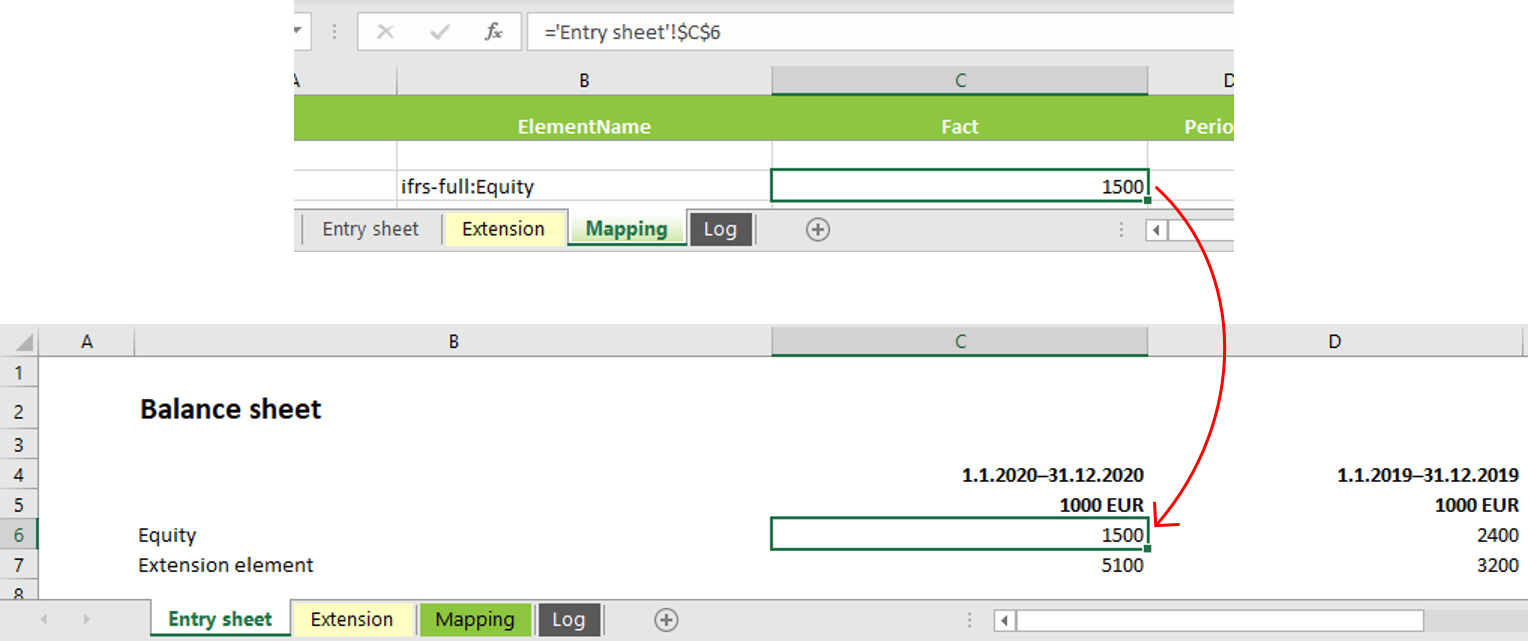Click lower scrollbar left arrow
This screenshot has width=1528, height=641.
[1005, 621]
